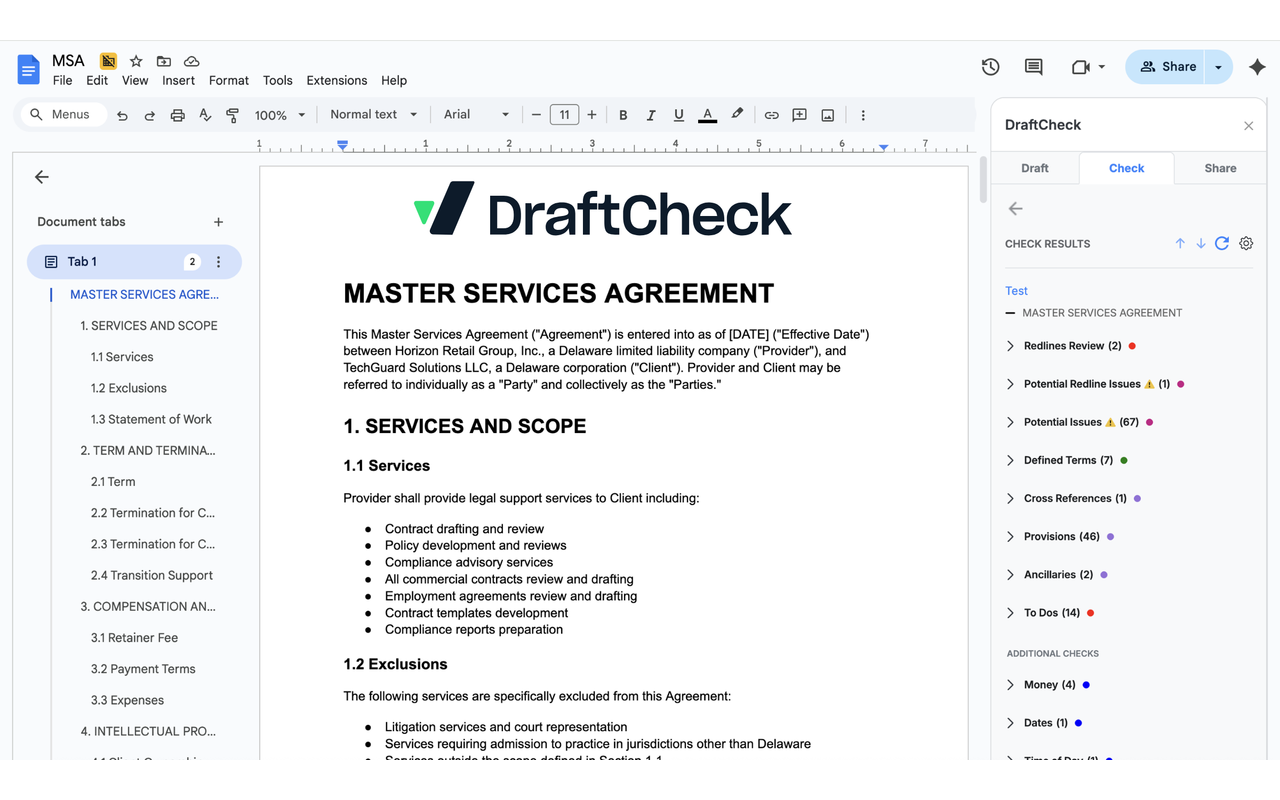The image size is (1280, 800).
Task: Expand Redlines Review (2)
Action: (1010, 346)
